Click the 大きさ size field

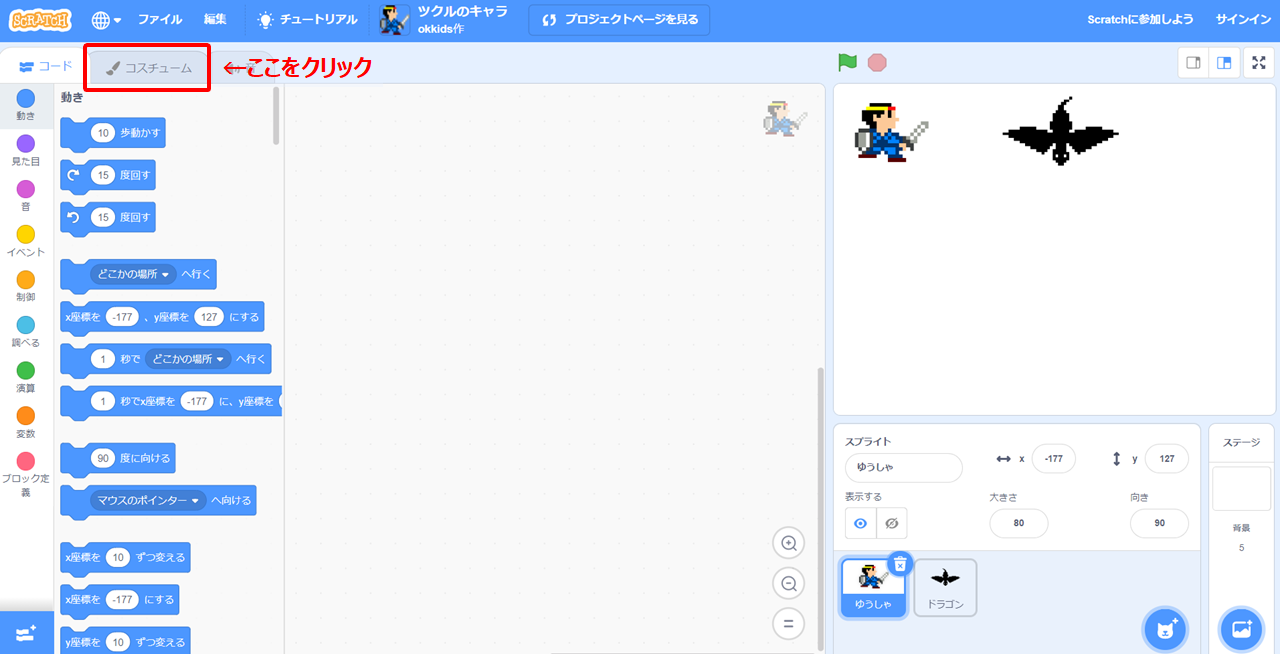pyautogui.click(x=1019, y=523)
